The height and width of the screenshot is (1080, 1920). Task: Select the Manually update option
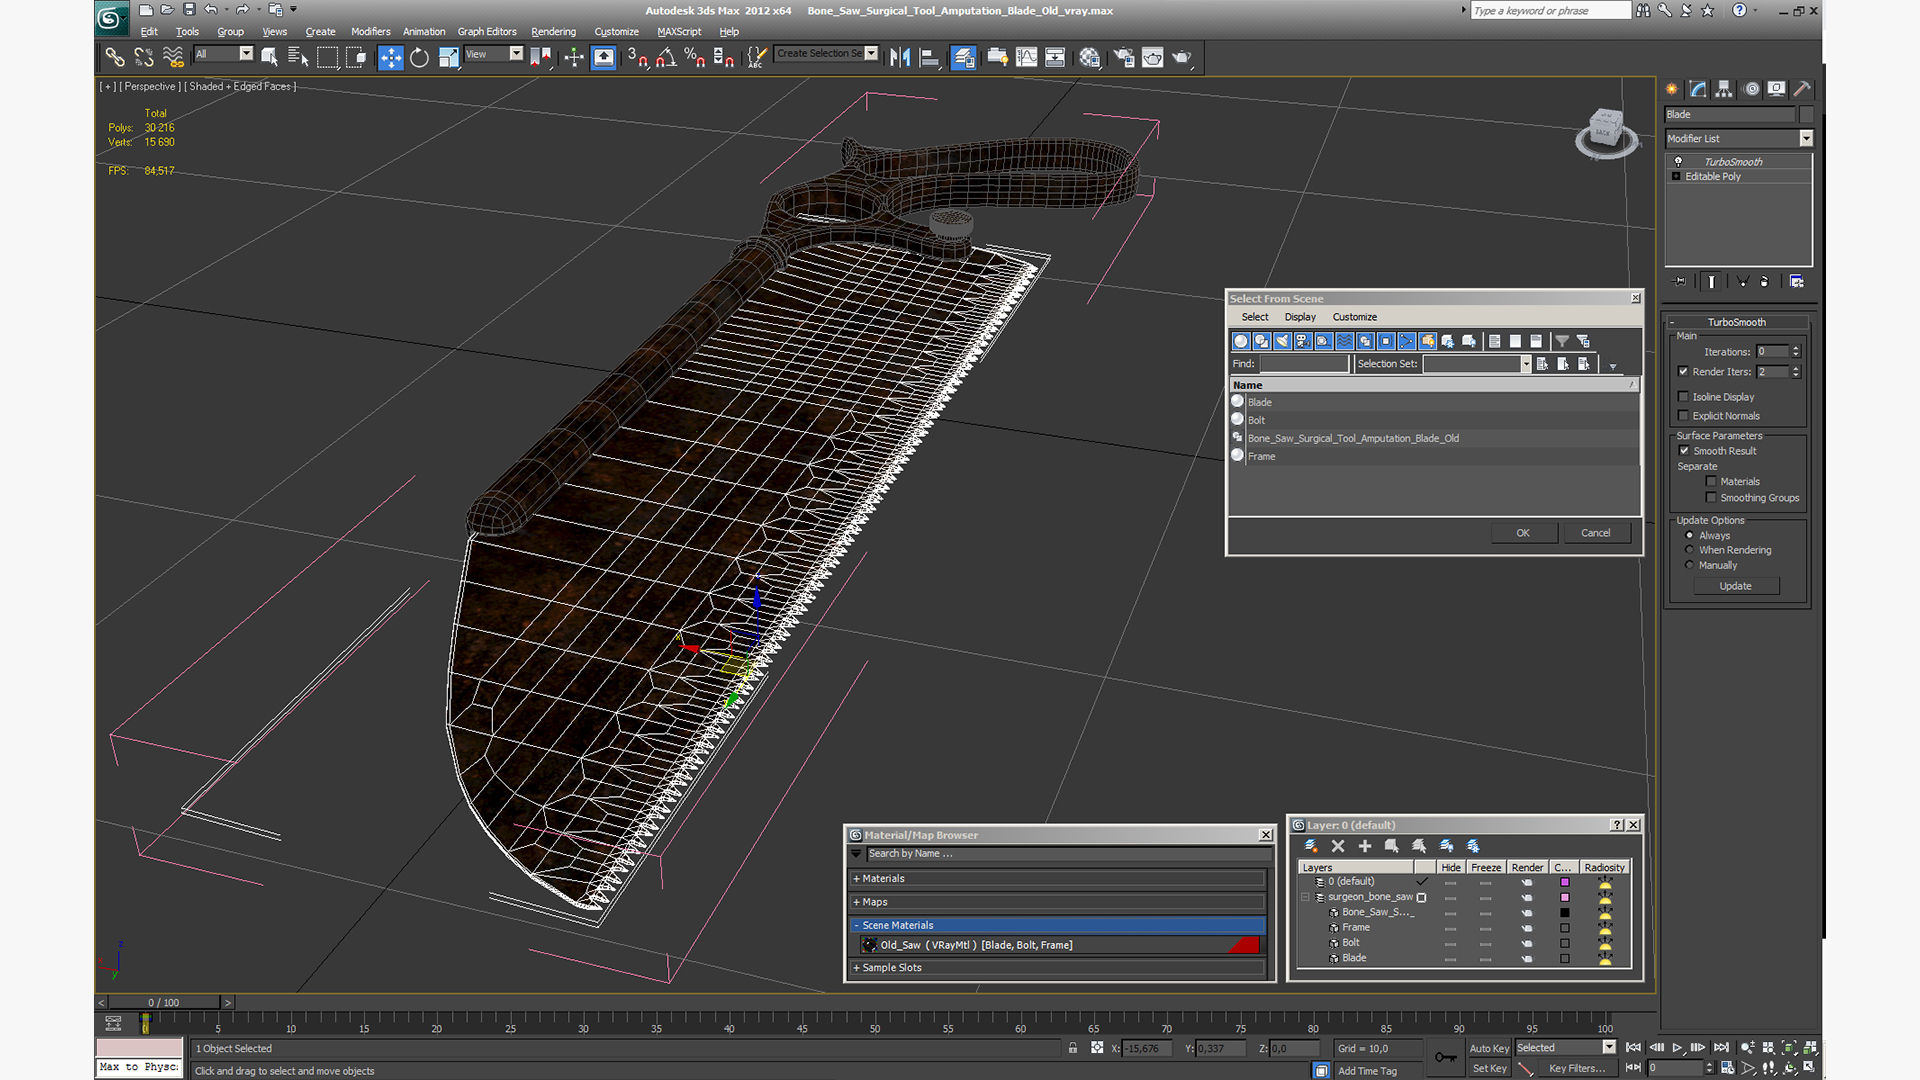point(1690,565)
